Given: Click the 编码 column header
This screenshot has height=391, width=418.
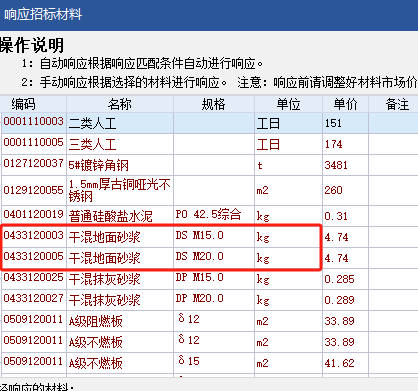Looking at the screenshot, I should tap(33, 104).
